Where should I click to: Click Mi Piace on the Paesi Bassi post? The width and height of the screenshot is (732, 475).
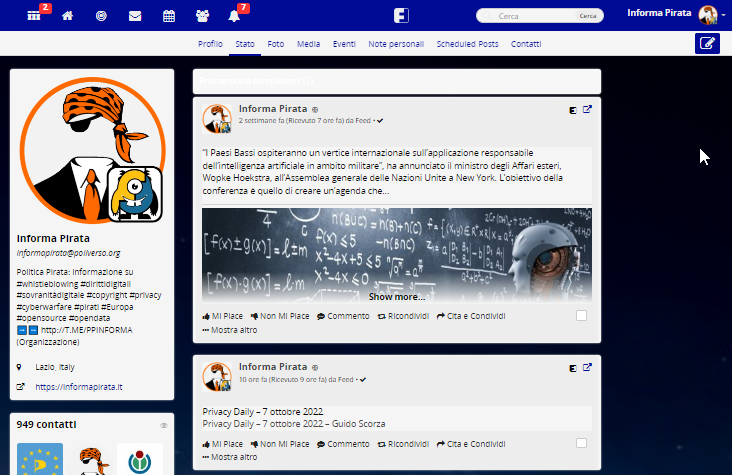(x=223, y=316)
